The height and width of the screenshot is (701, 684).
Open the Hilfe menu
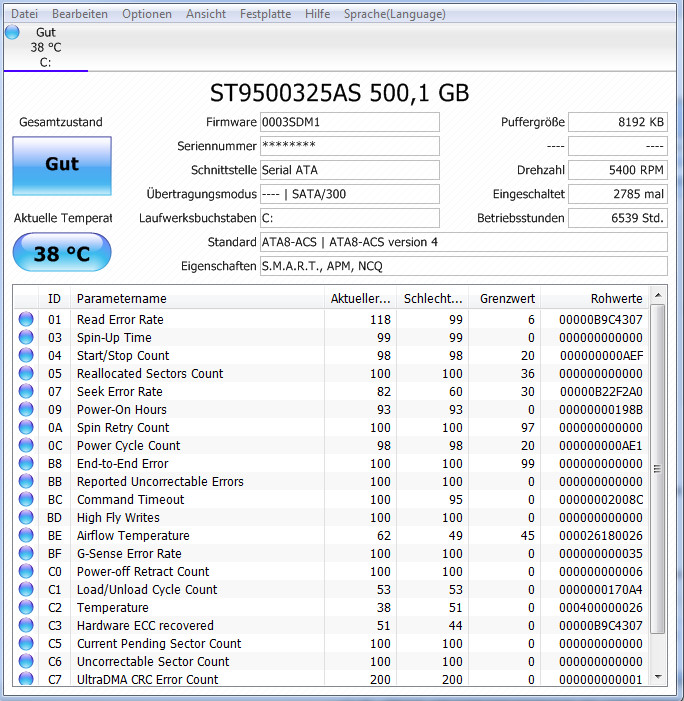[317, 14]
